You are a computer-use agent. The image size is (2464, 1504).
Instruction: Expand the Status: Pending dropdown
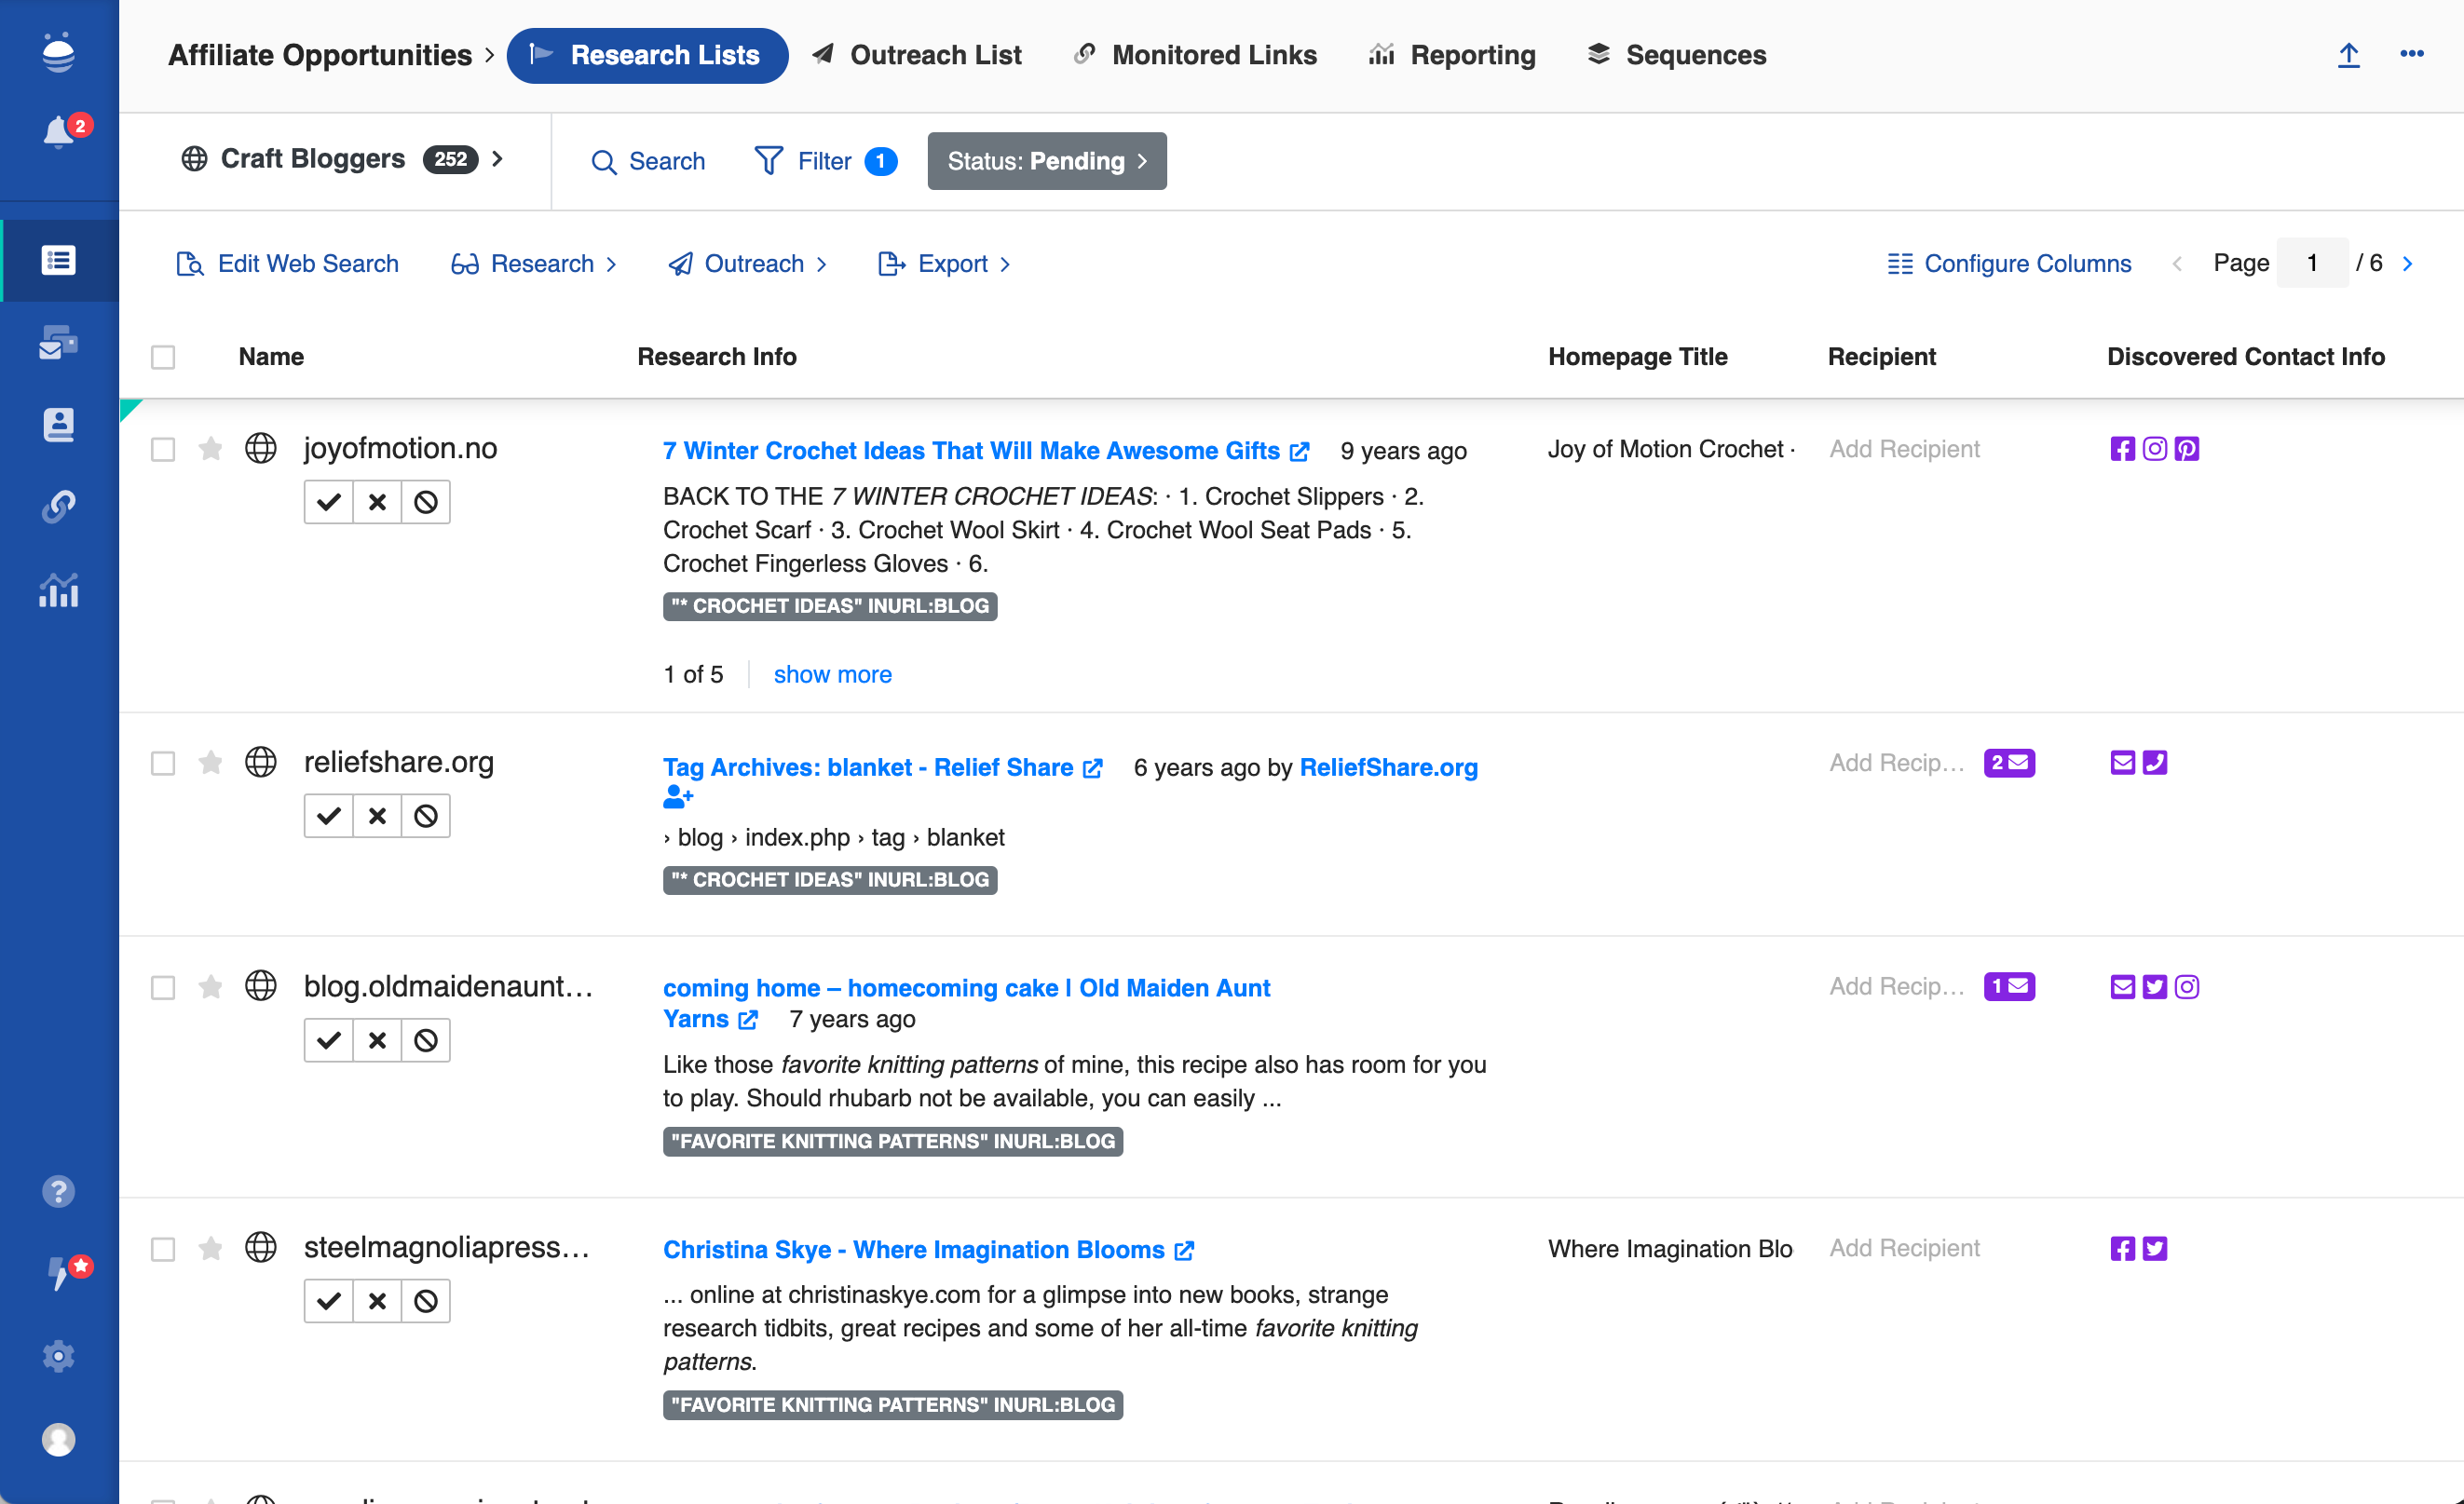(x=1046, y=161)
